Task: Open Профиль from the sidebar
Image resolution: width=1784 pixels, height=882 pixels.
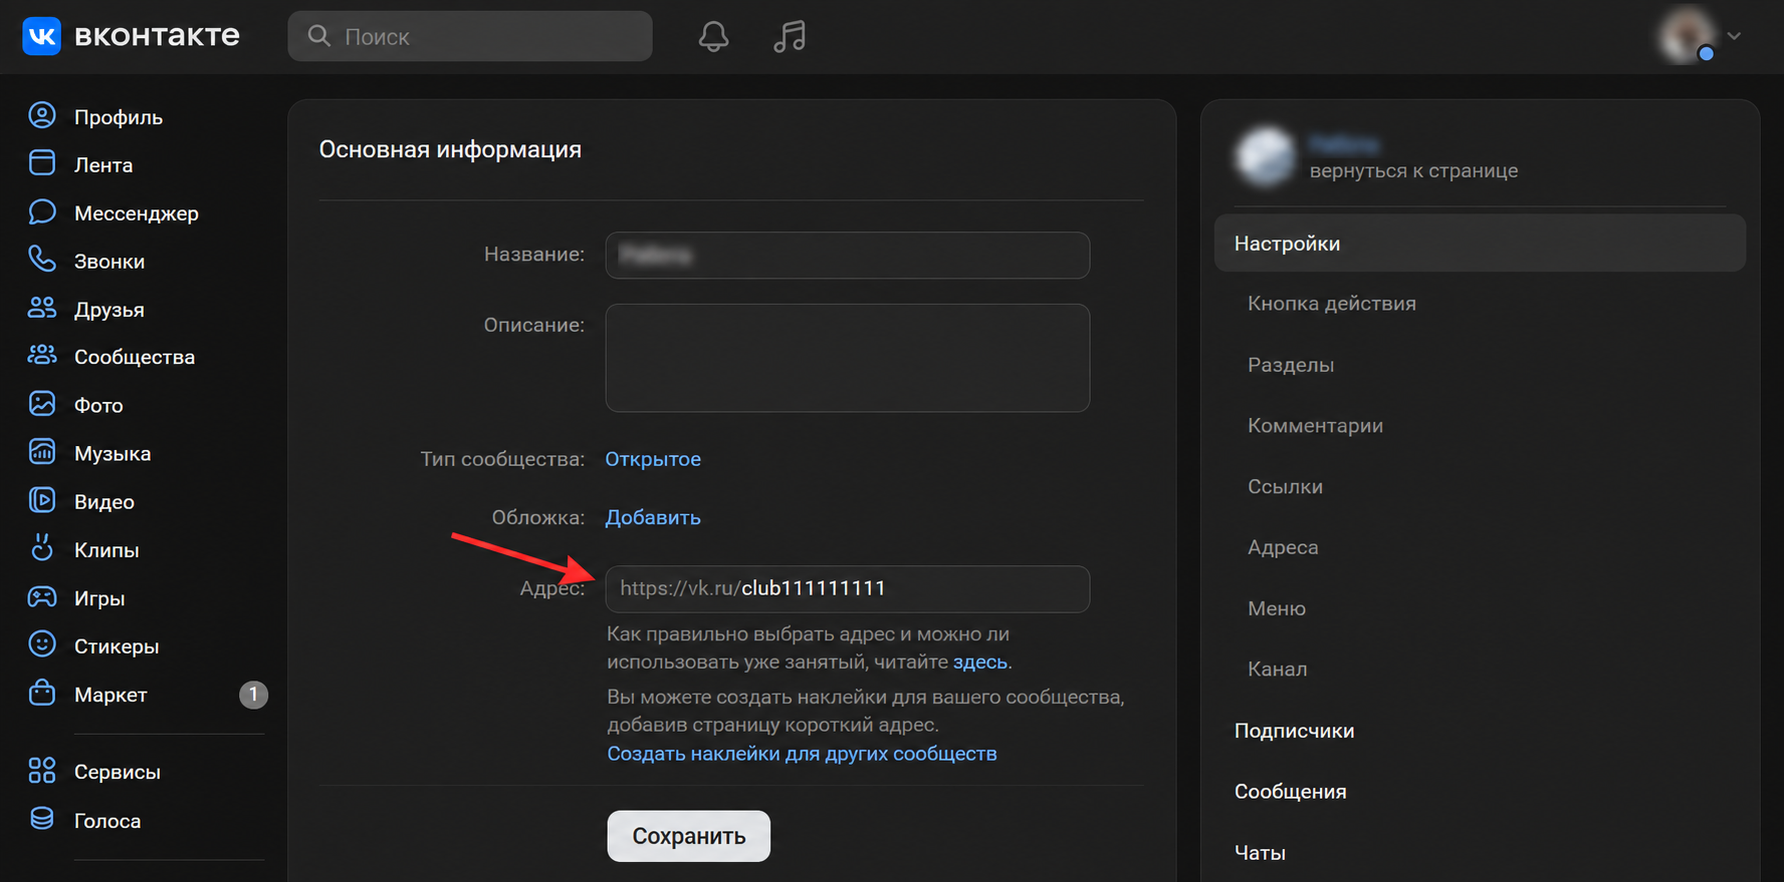Action: [x=118, y=117]
